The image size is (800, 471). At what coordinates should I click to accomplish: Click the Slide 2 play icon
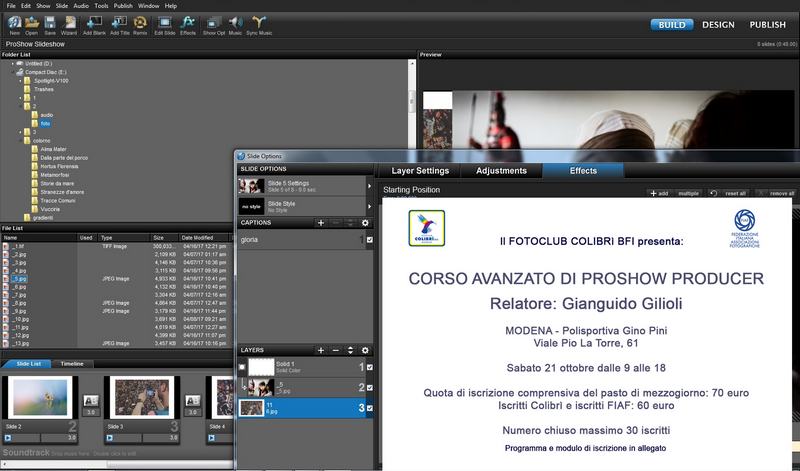pos(8,438)
